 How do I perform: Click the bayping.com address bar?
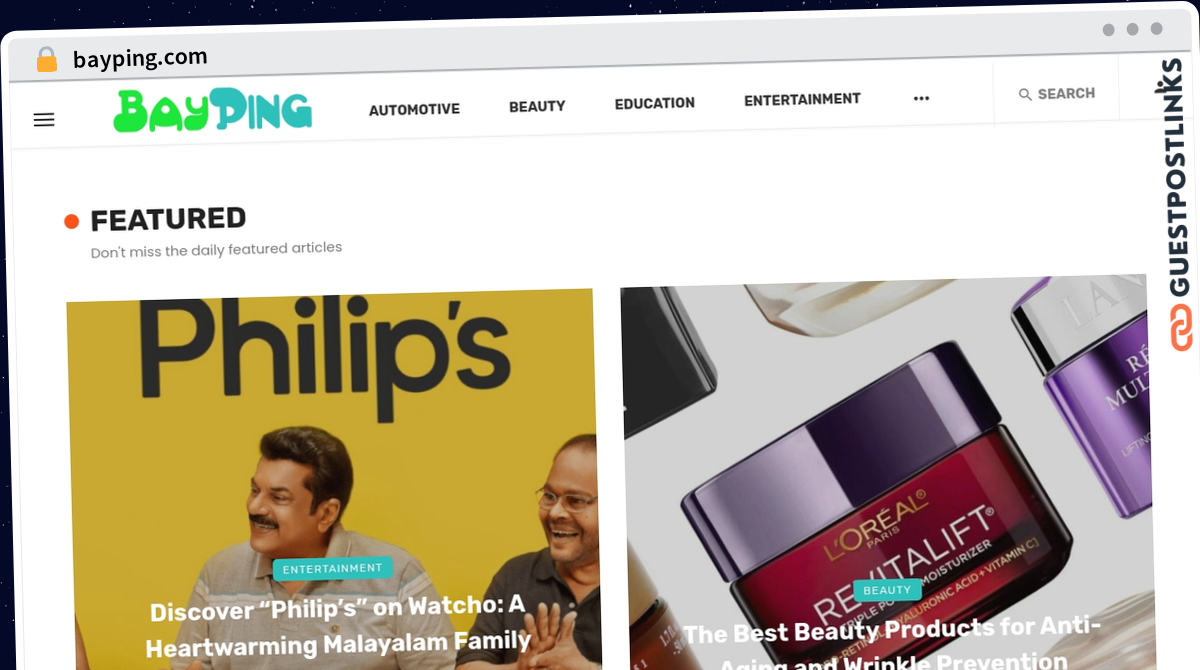[x=140, y=58]
